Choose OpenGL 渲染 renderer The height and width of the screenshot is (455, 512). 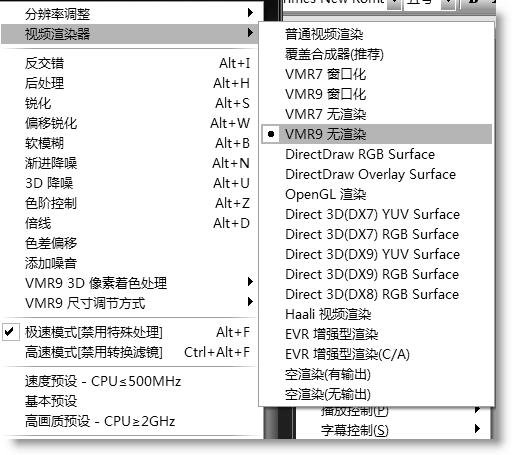click(x=377, y=194)
